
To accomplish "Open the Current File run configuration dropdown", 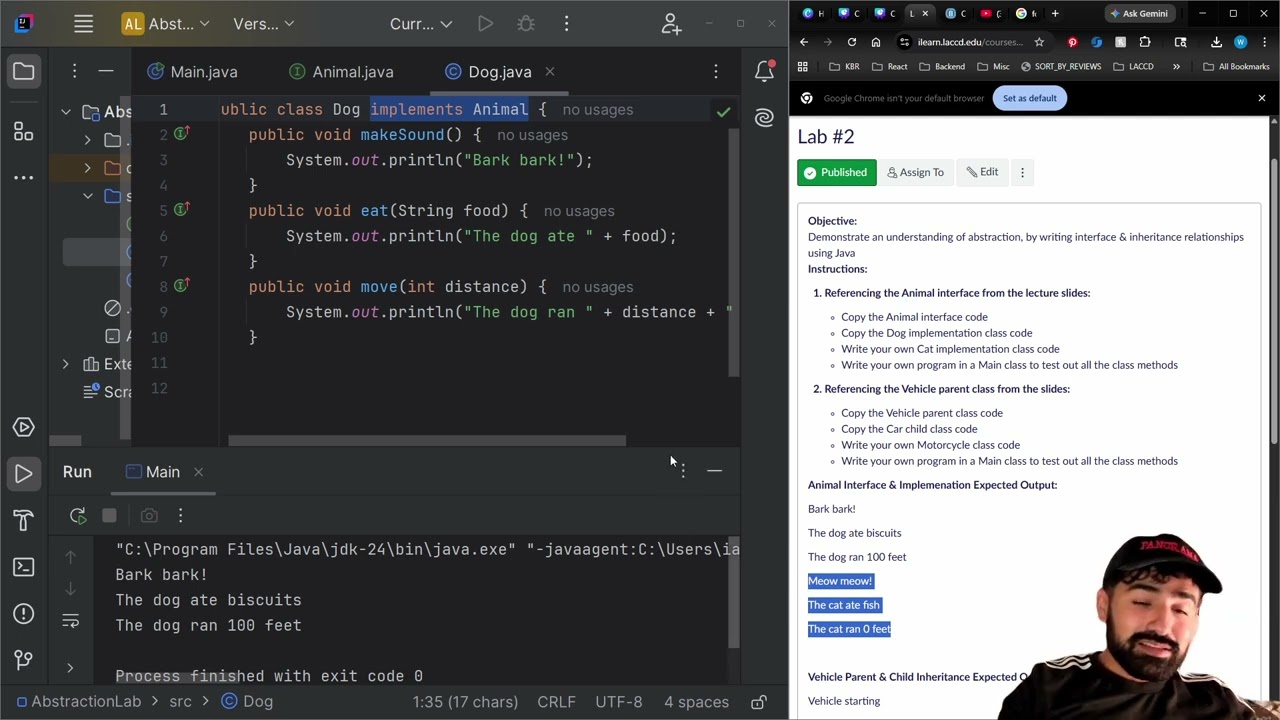I will tap(421, 24).
